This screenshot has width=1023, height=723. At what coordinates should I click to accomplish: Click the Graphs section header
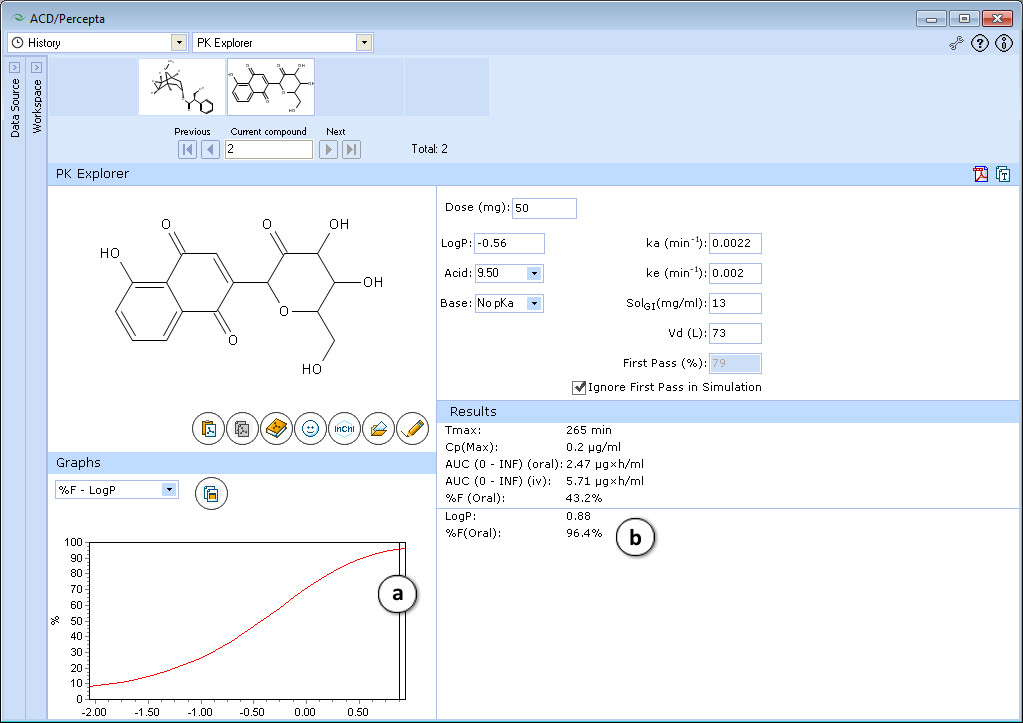click(x=242, y=463)
